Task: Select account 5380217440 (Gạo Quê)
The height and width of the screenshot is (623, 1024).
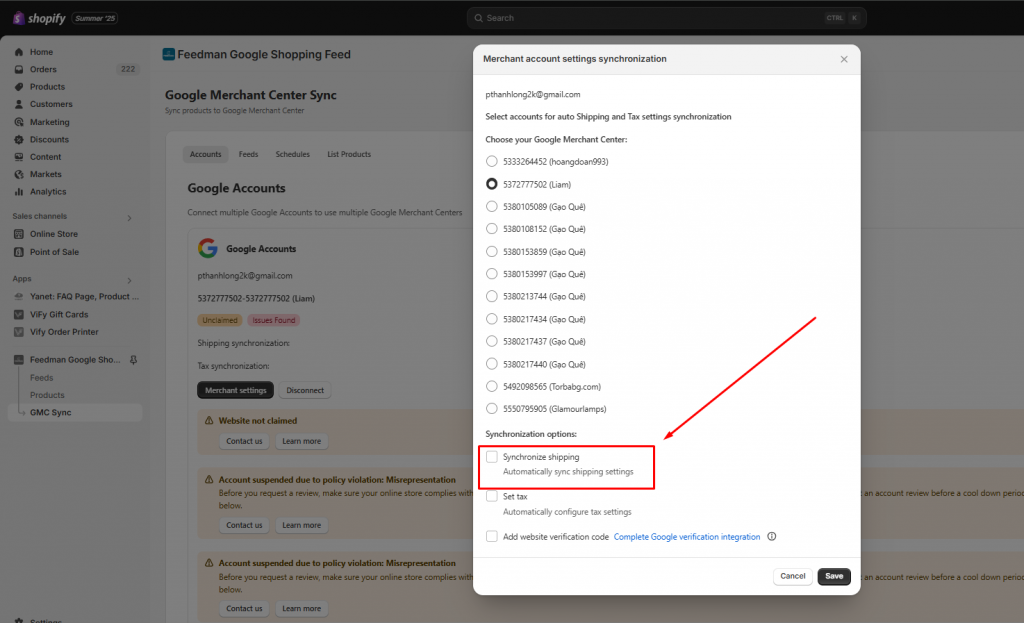Action: (x=492, y=364)
